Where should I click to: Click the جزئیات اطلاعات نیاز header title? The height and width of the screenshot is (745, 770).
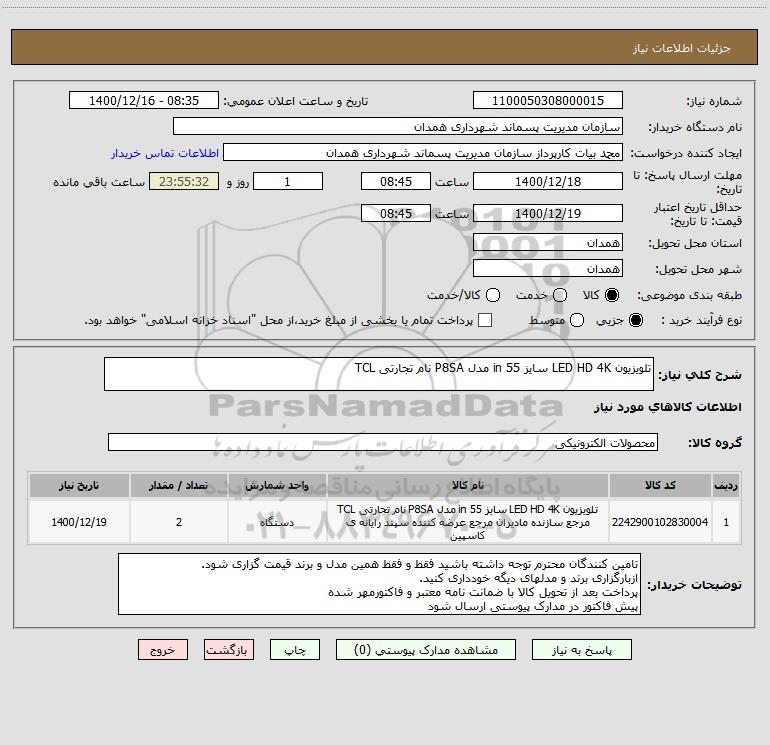tap(682, 48)
